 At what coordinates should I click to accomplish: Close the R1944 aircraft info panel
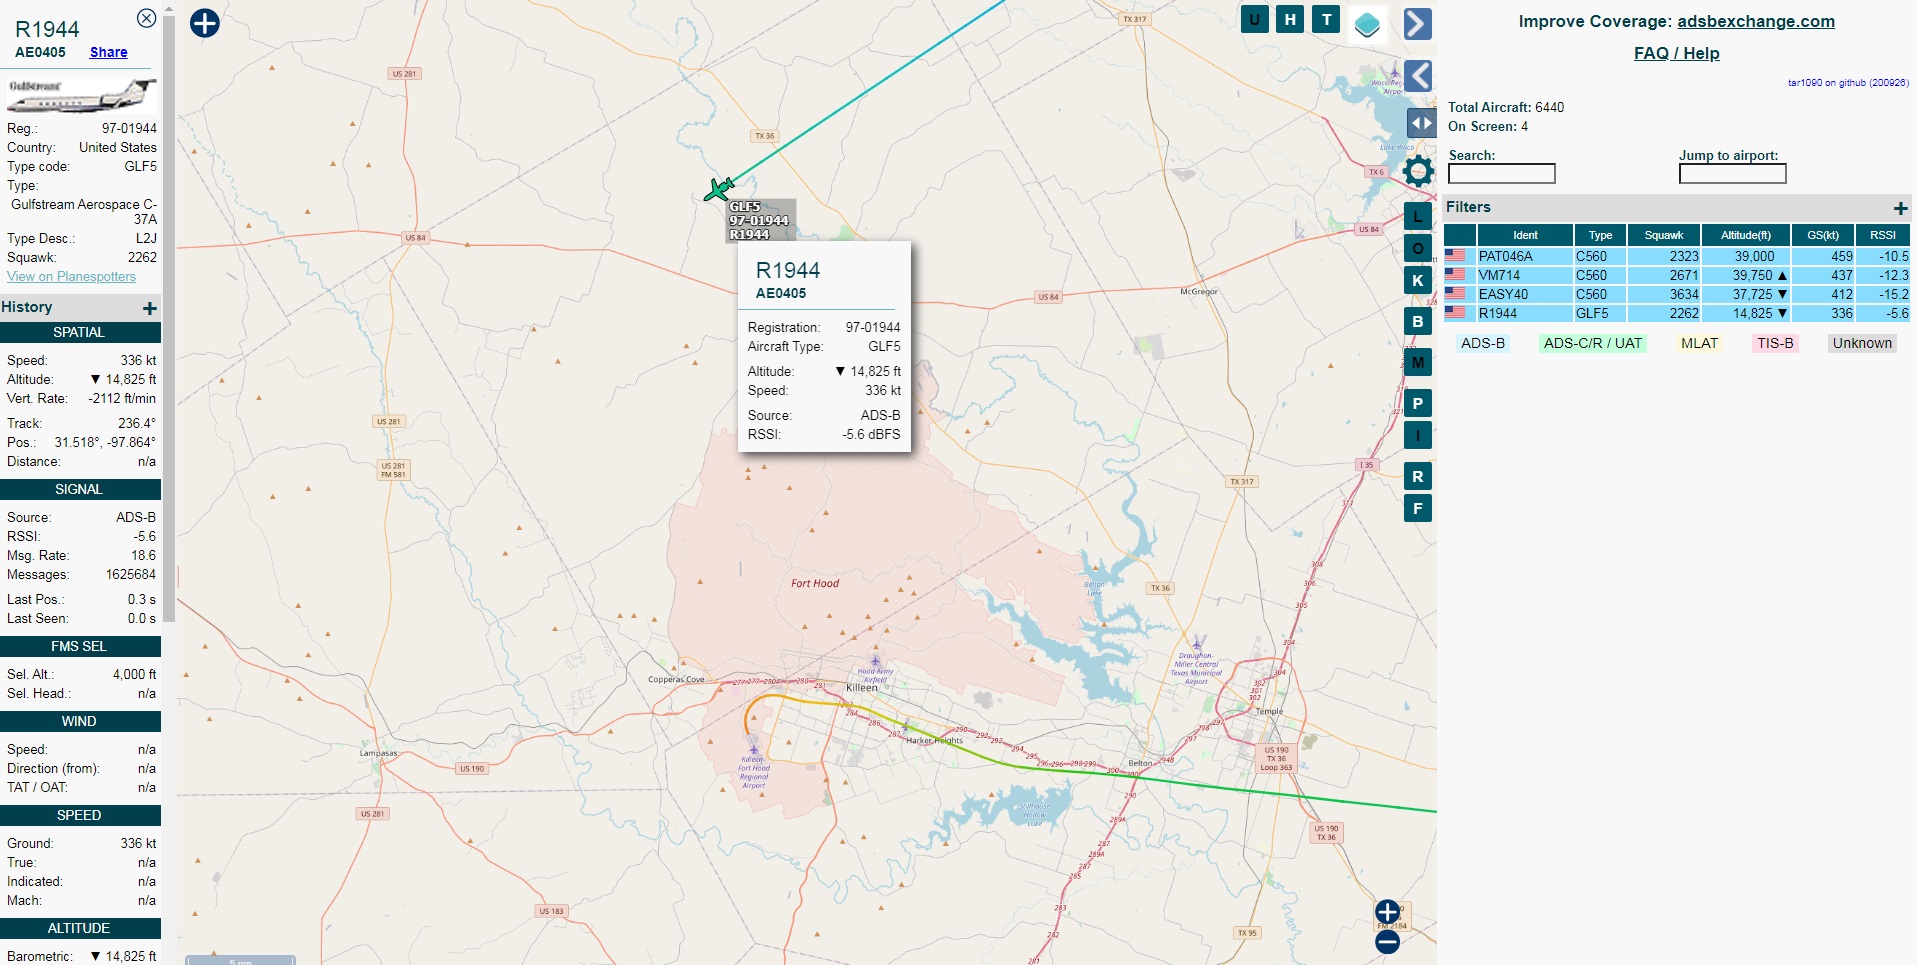coord(146,18)
